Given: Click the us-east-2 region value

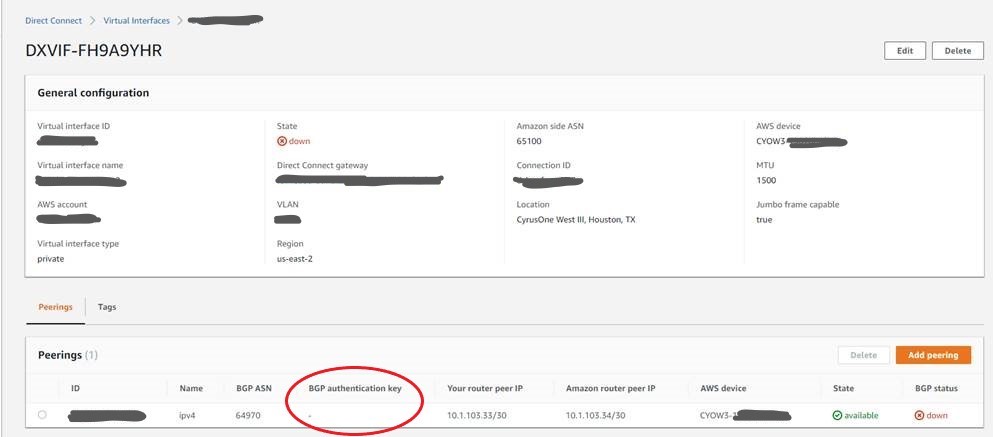Looking at the screenshot, I should point(294,258).
